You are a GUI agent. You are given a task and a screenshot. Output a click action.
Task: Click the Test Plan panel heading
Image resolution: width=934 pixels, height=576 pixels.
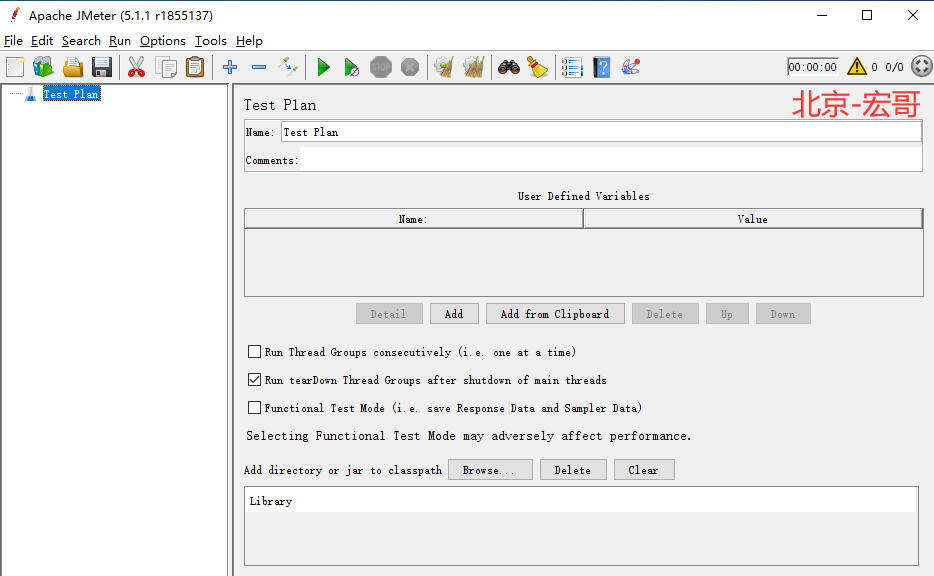(x=280, y=105)
